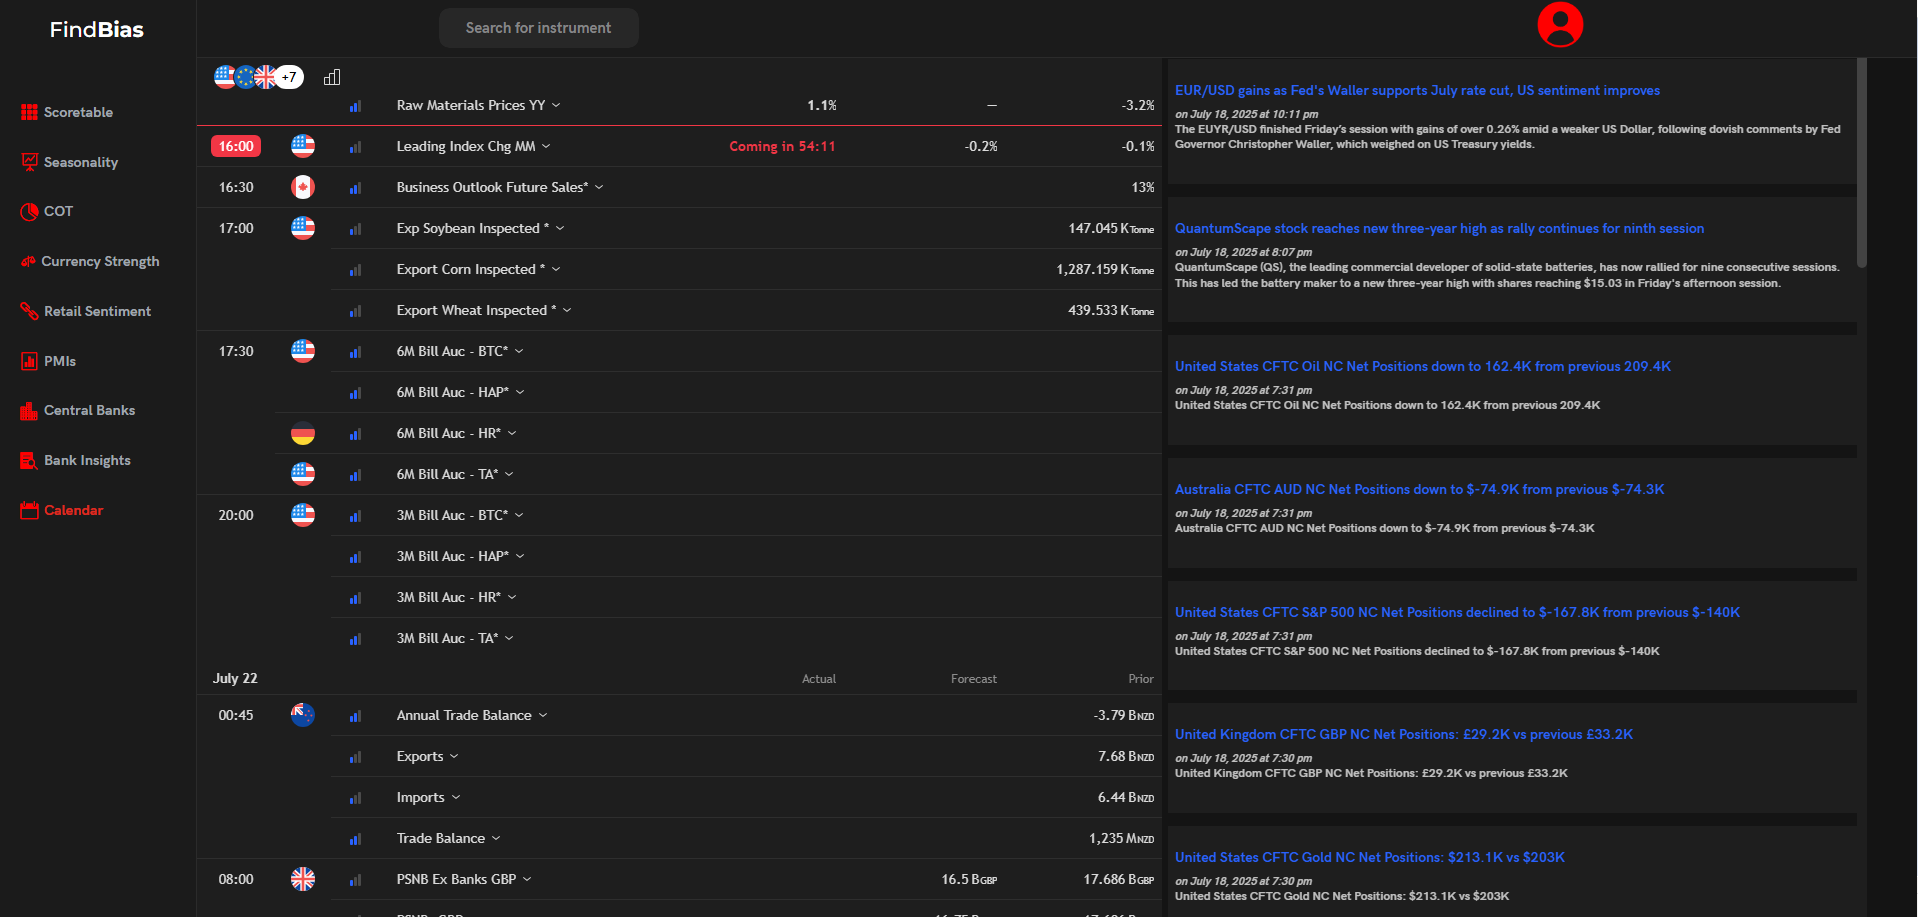Click the Scoretable grid icon in sidebar
The image size is (1918, 917).
point(29,112)
